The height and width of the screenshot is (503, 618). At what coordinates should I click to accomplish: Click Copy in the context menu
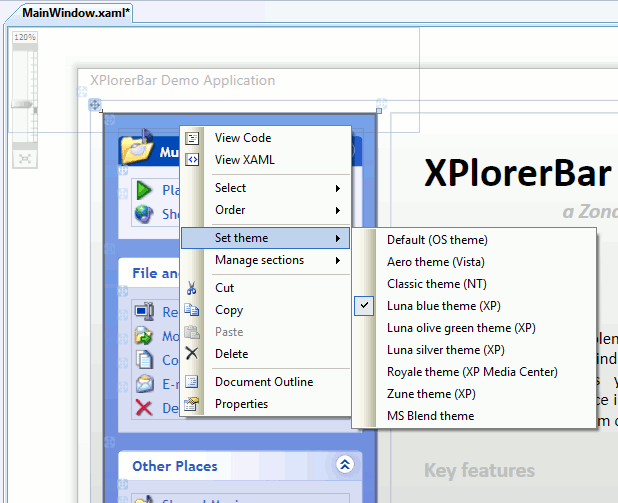click(265, 310)
